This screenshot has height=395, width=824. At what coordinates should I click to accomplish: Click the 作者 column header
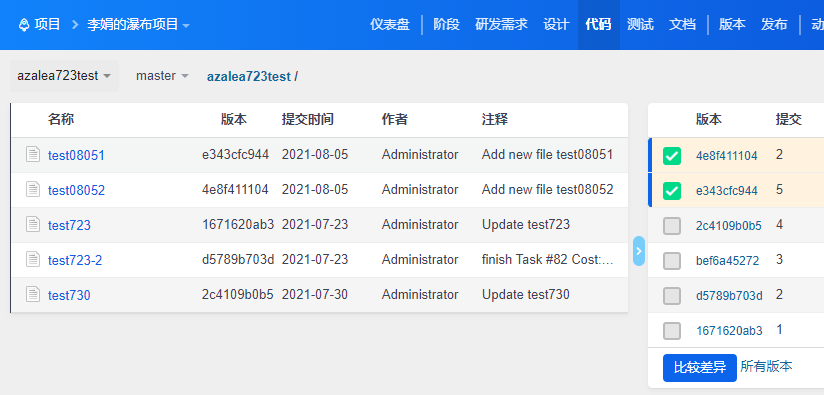[x=395, y=119]
